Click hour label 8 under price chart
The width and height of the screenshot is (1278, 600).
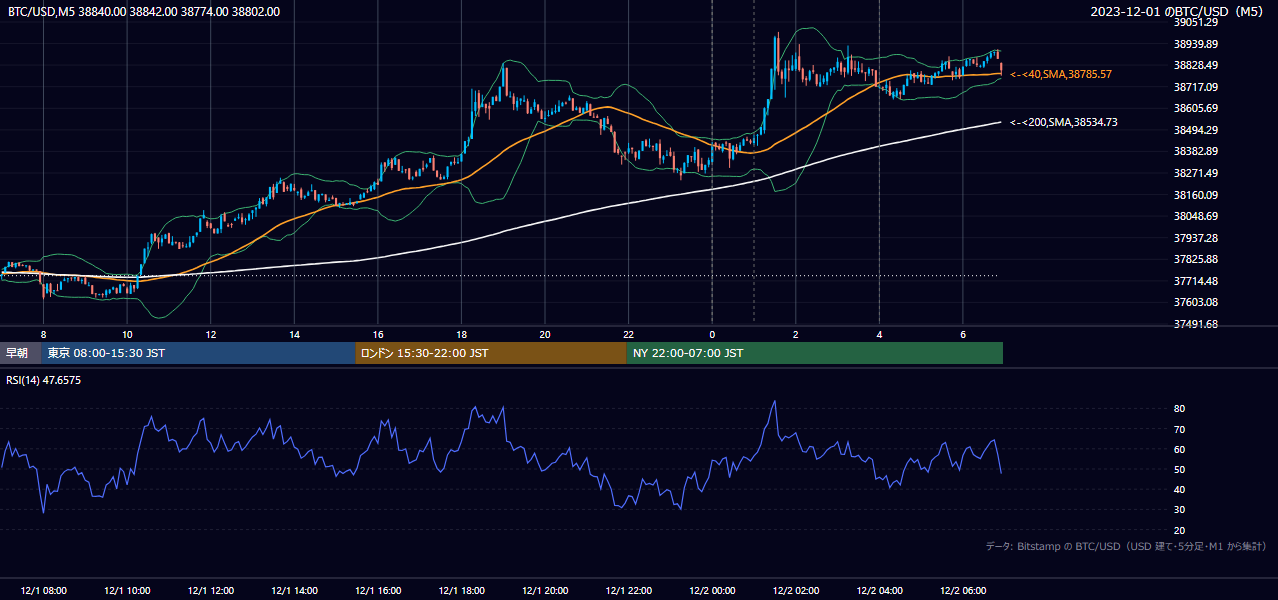point(43,334)
